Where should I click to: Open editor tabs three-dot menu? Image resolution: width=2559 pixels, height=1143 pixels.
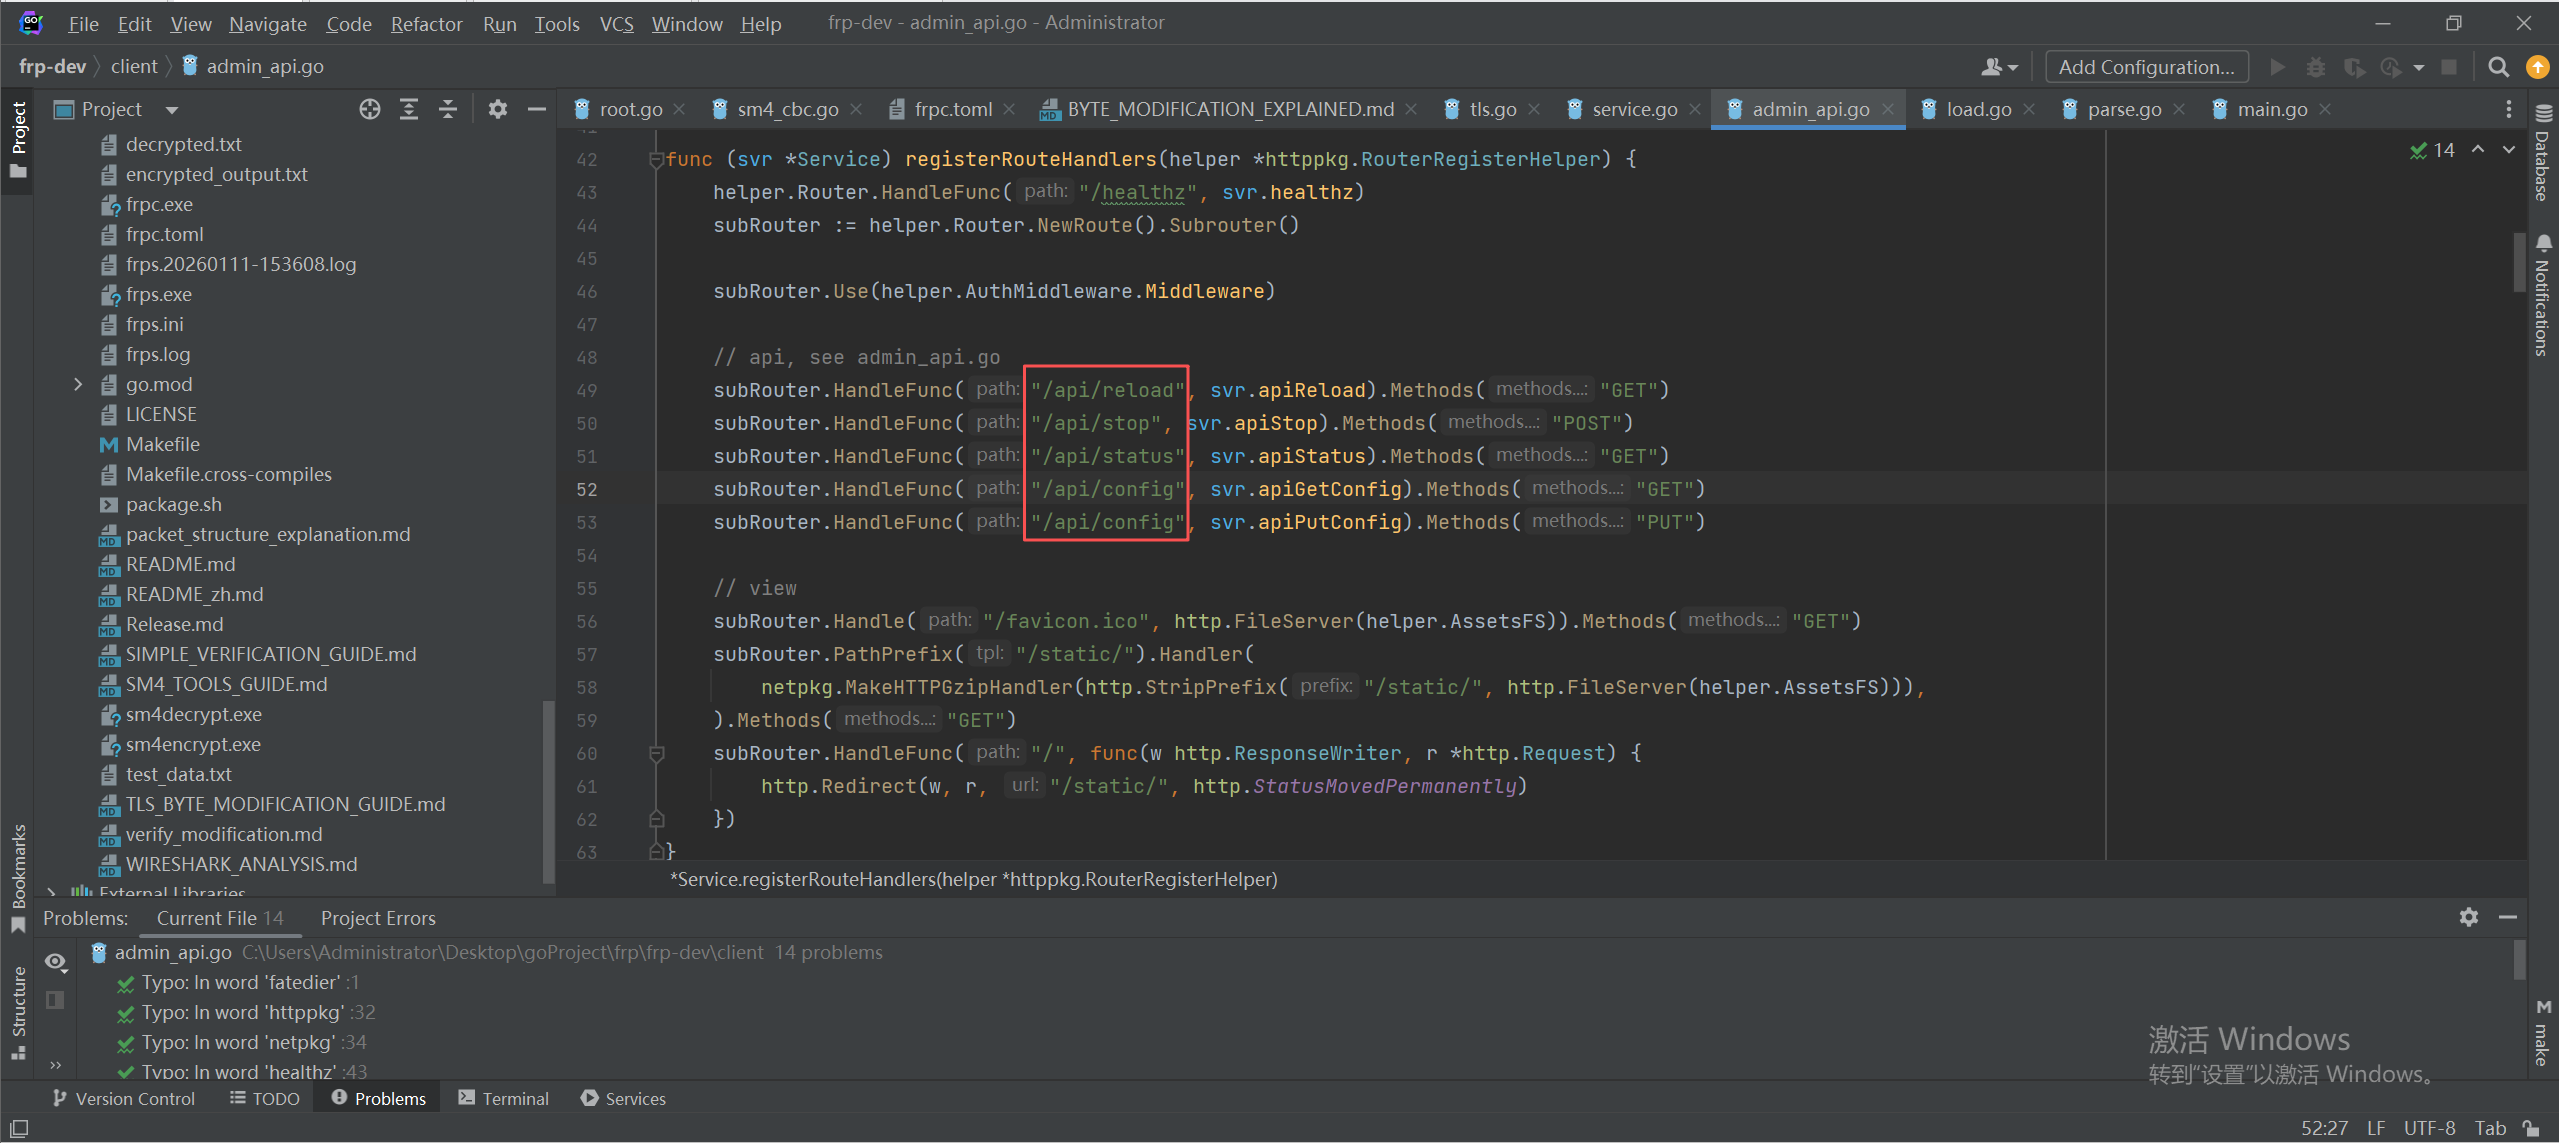coord(2508,109)
